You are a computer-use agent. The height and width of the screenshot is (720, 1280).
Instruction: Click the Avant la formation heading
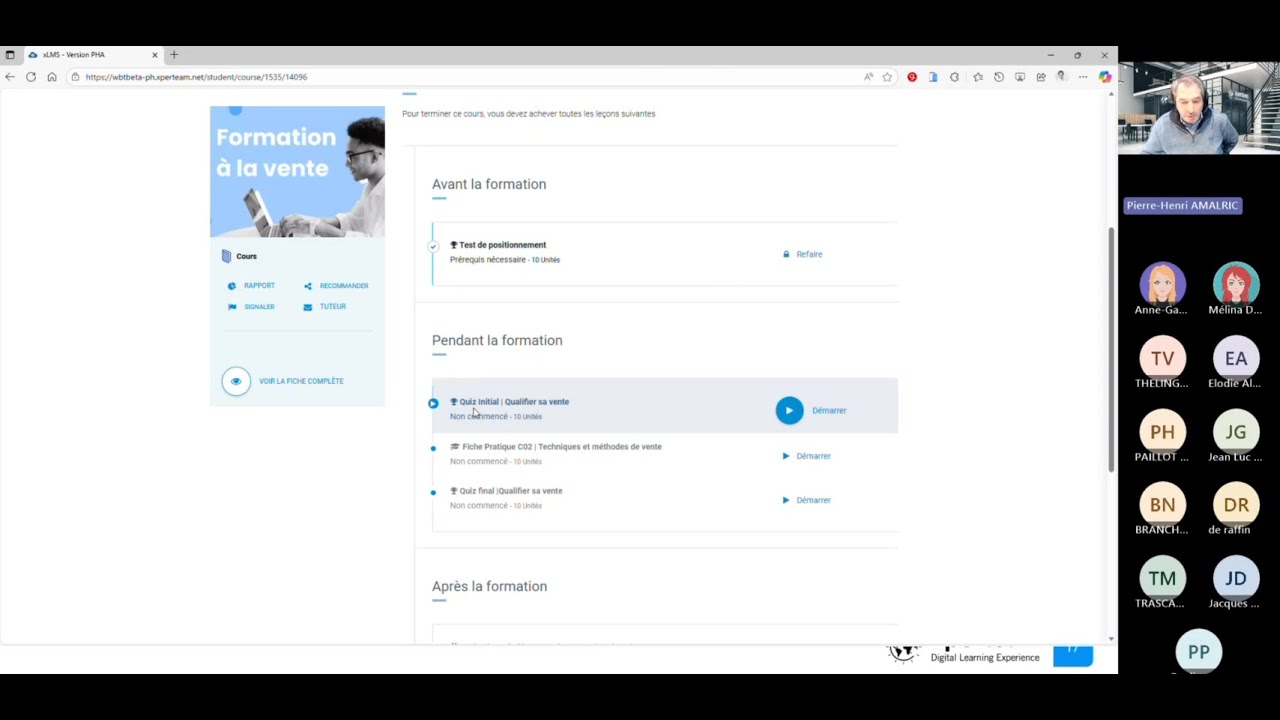click(x=489, y=184)
